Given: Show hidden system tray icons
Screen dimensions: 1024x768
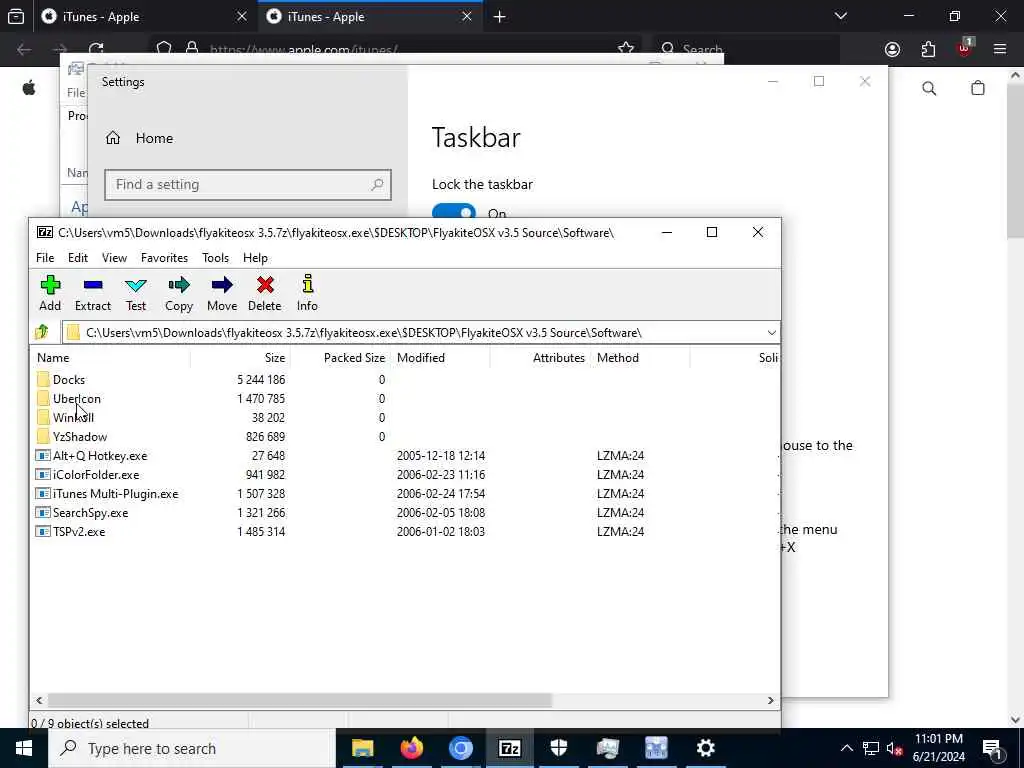Looking at the screenshot, I should point(846,748).
